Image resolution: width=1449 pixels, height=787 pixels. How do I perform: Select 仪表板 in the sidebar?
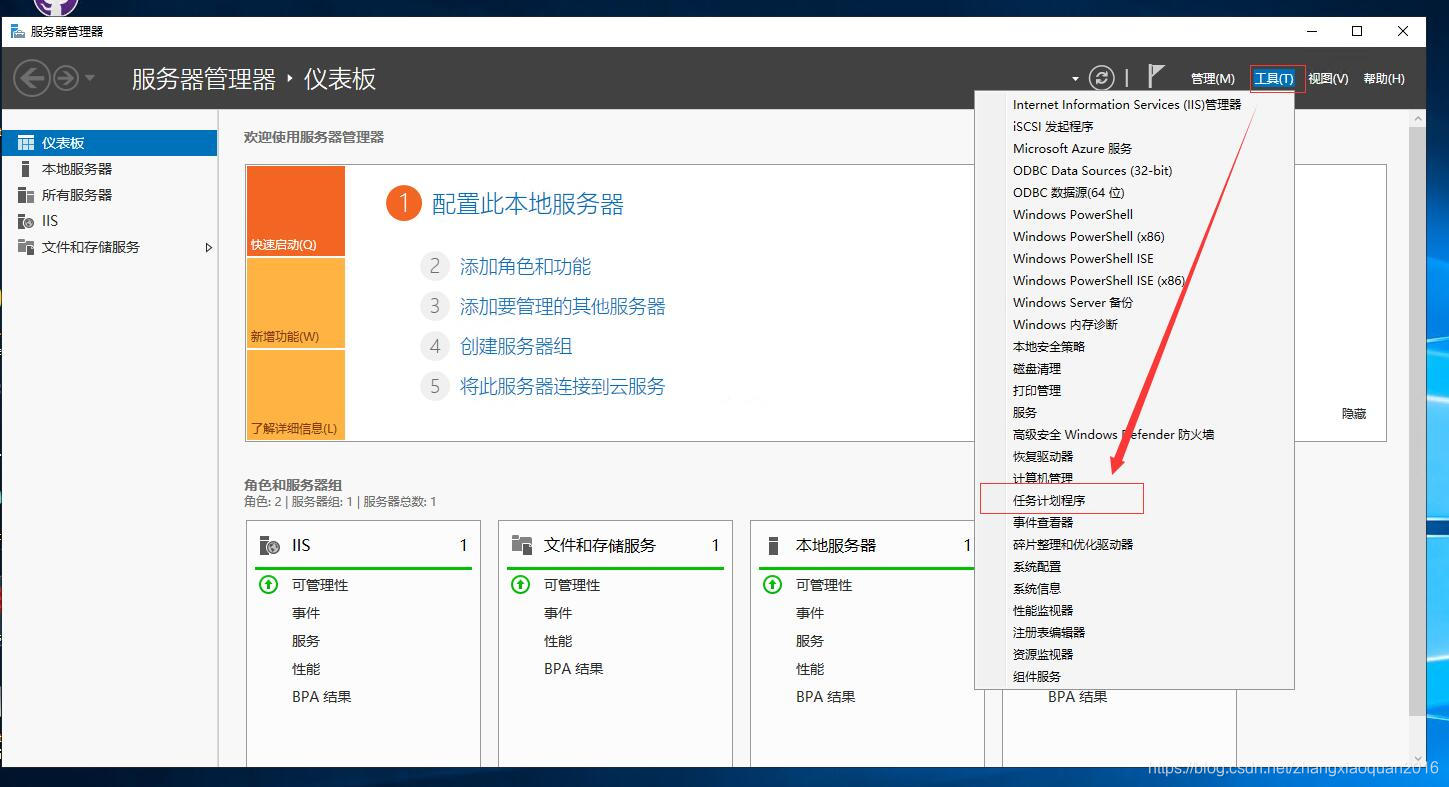pos(109,143)
